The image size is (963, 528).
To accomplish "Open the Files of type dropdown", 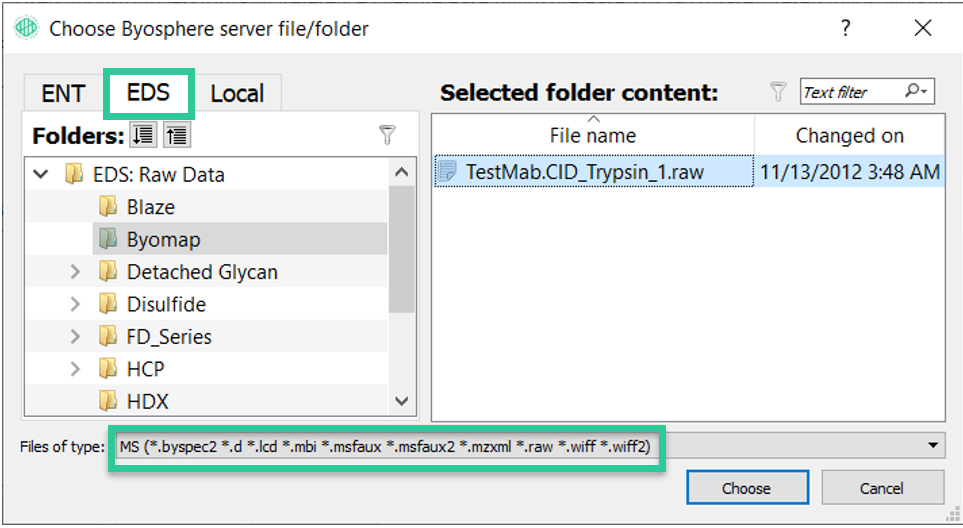I will (x=933, y=446).
